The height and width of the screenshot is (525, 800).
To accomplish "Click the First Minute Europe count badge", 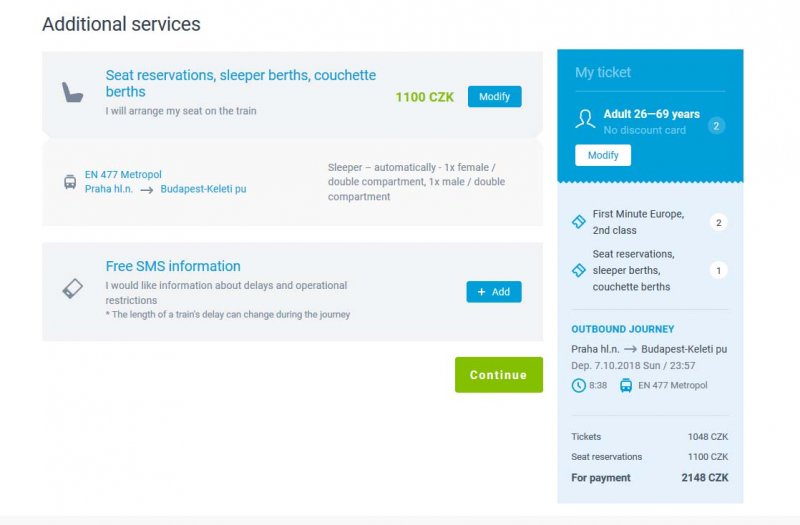I will click(x=718, y=222).
